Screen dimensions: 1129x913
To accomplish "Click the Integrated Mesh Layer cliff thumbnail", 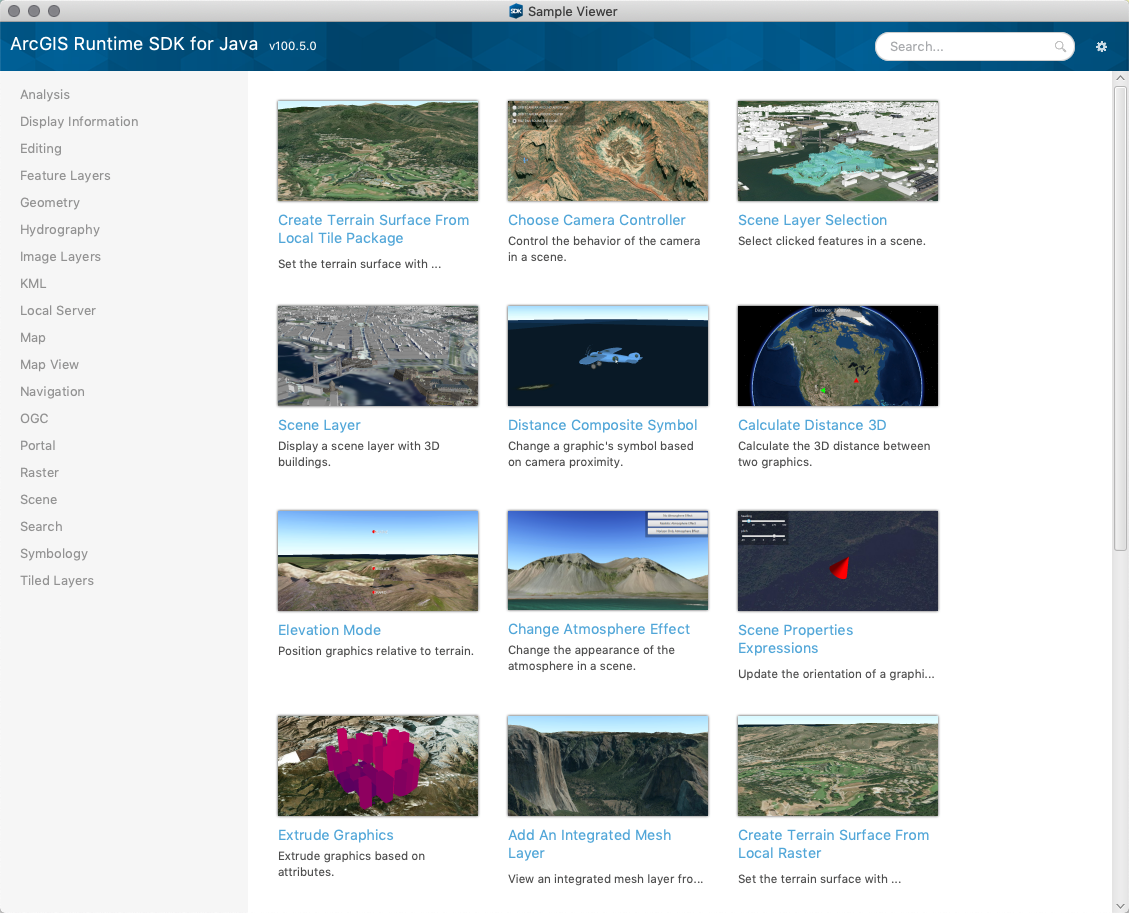I will point(608,765).
